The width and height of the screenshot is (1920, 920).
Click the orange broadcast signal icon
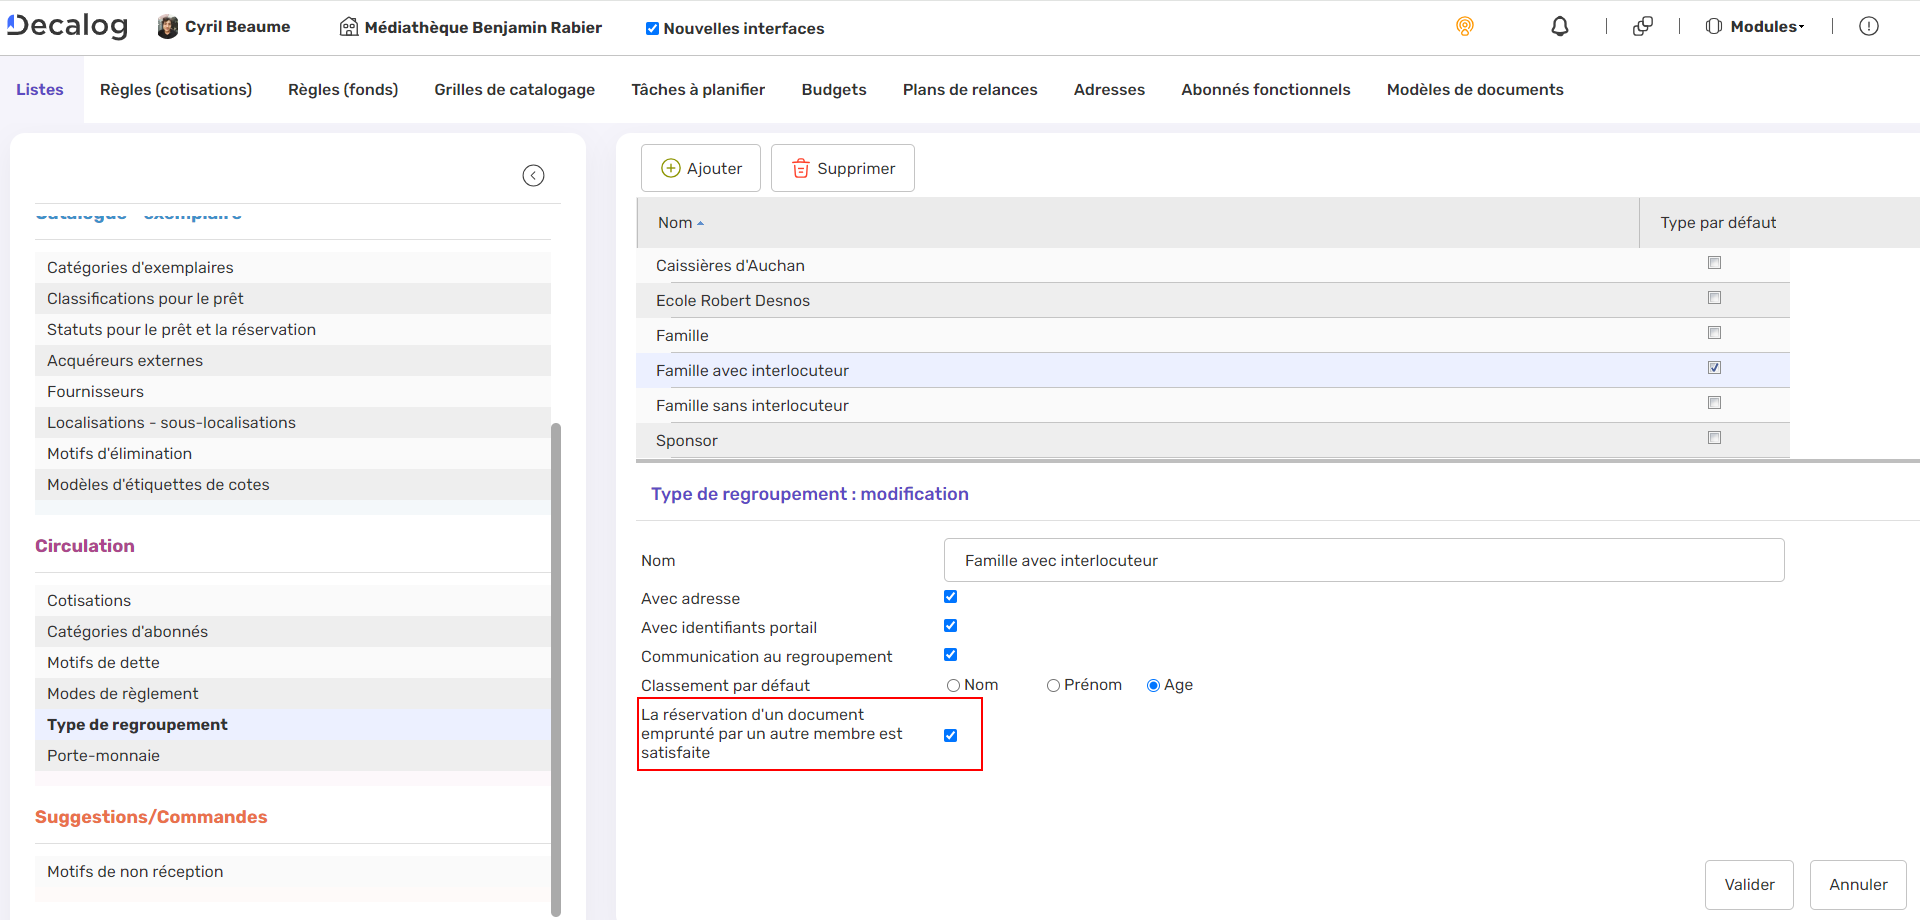point(1464,27)
